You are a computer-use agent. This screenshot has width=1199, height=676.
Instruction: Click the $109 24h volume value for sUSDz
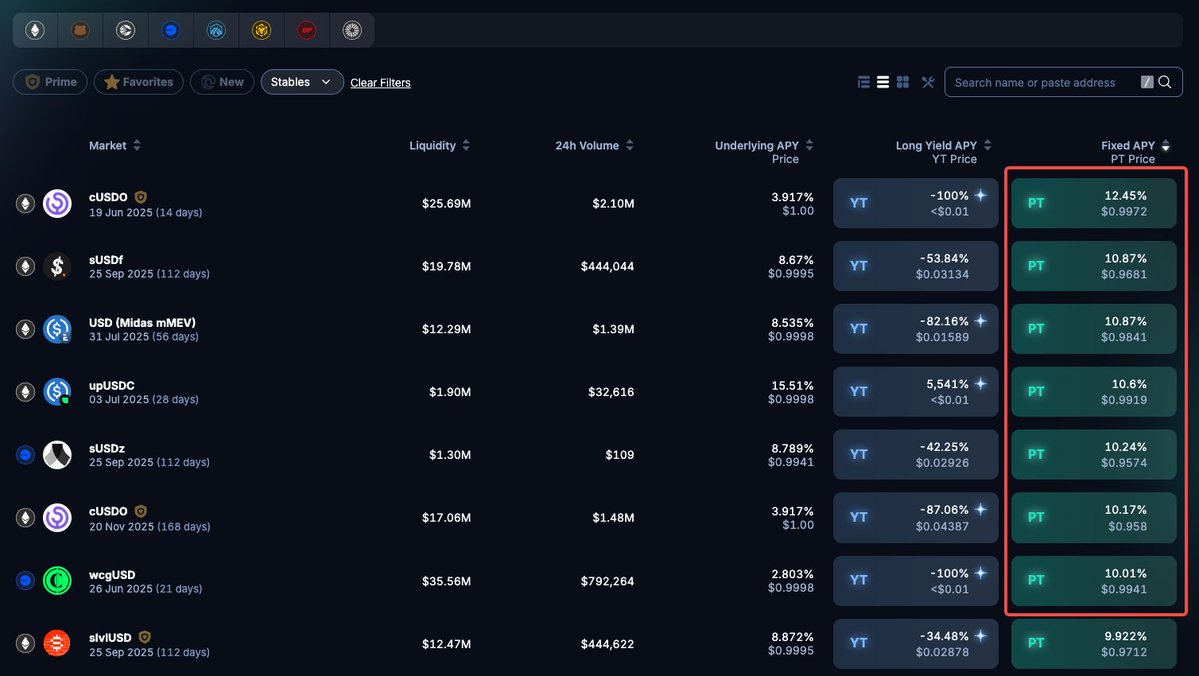(x=619, y=454)
